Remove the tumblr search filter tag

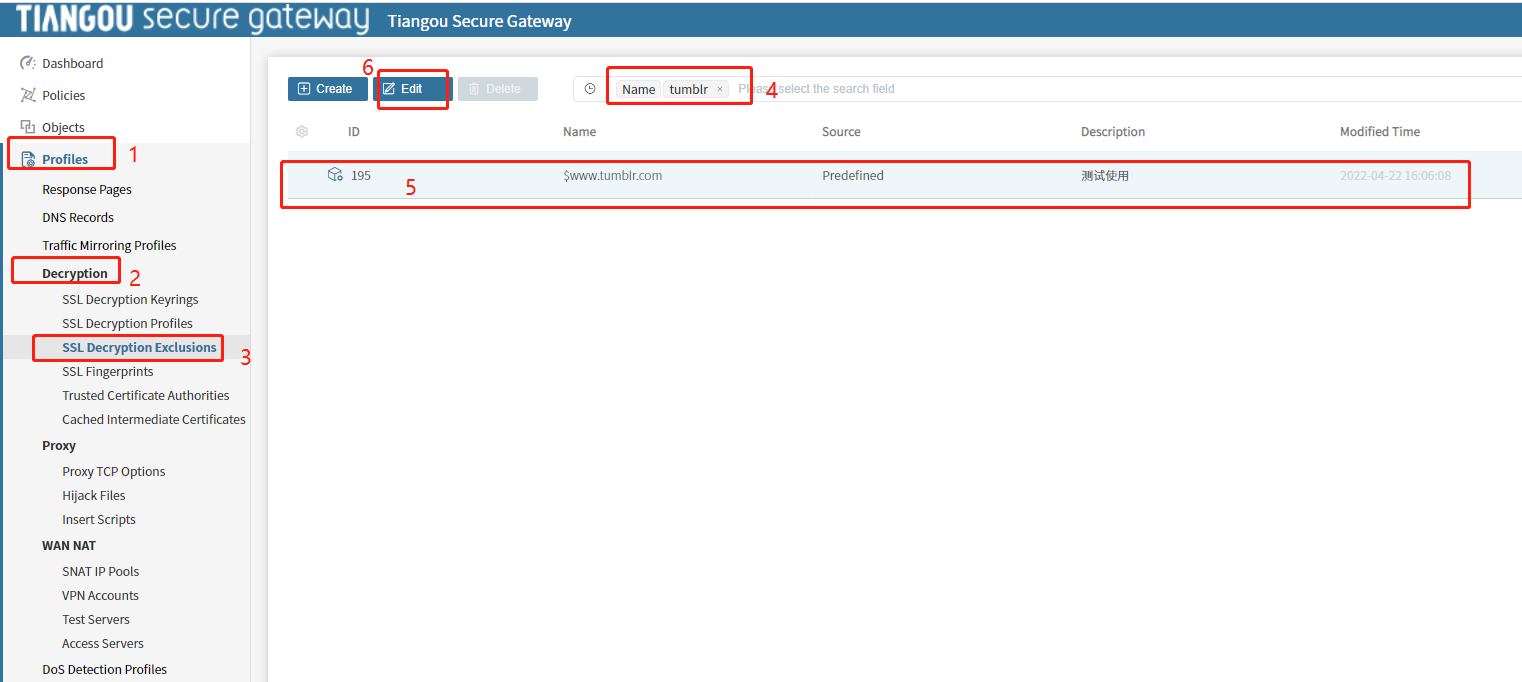[x=719, y=89]
